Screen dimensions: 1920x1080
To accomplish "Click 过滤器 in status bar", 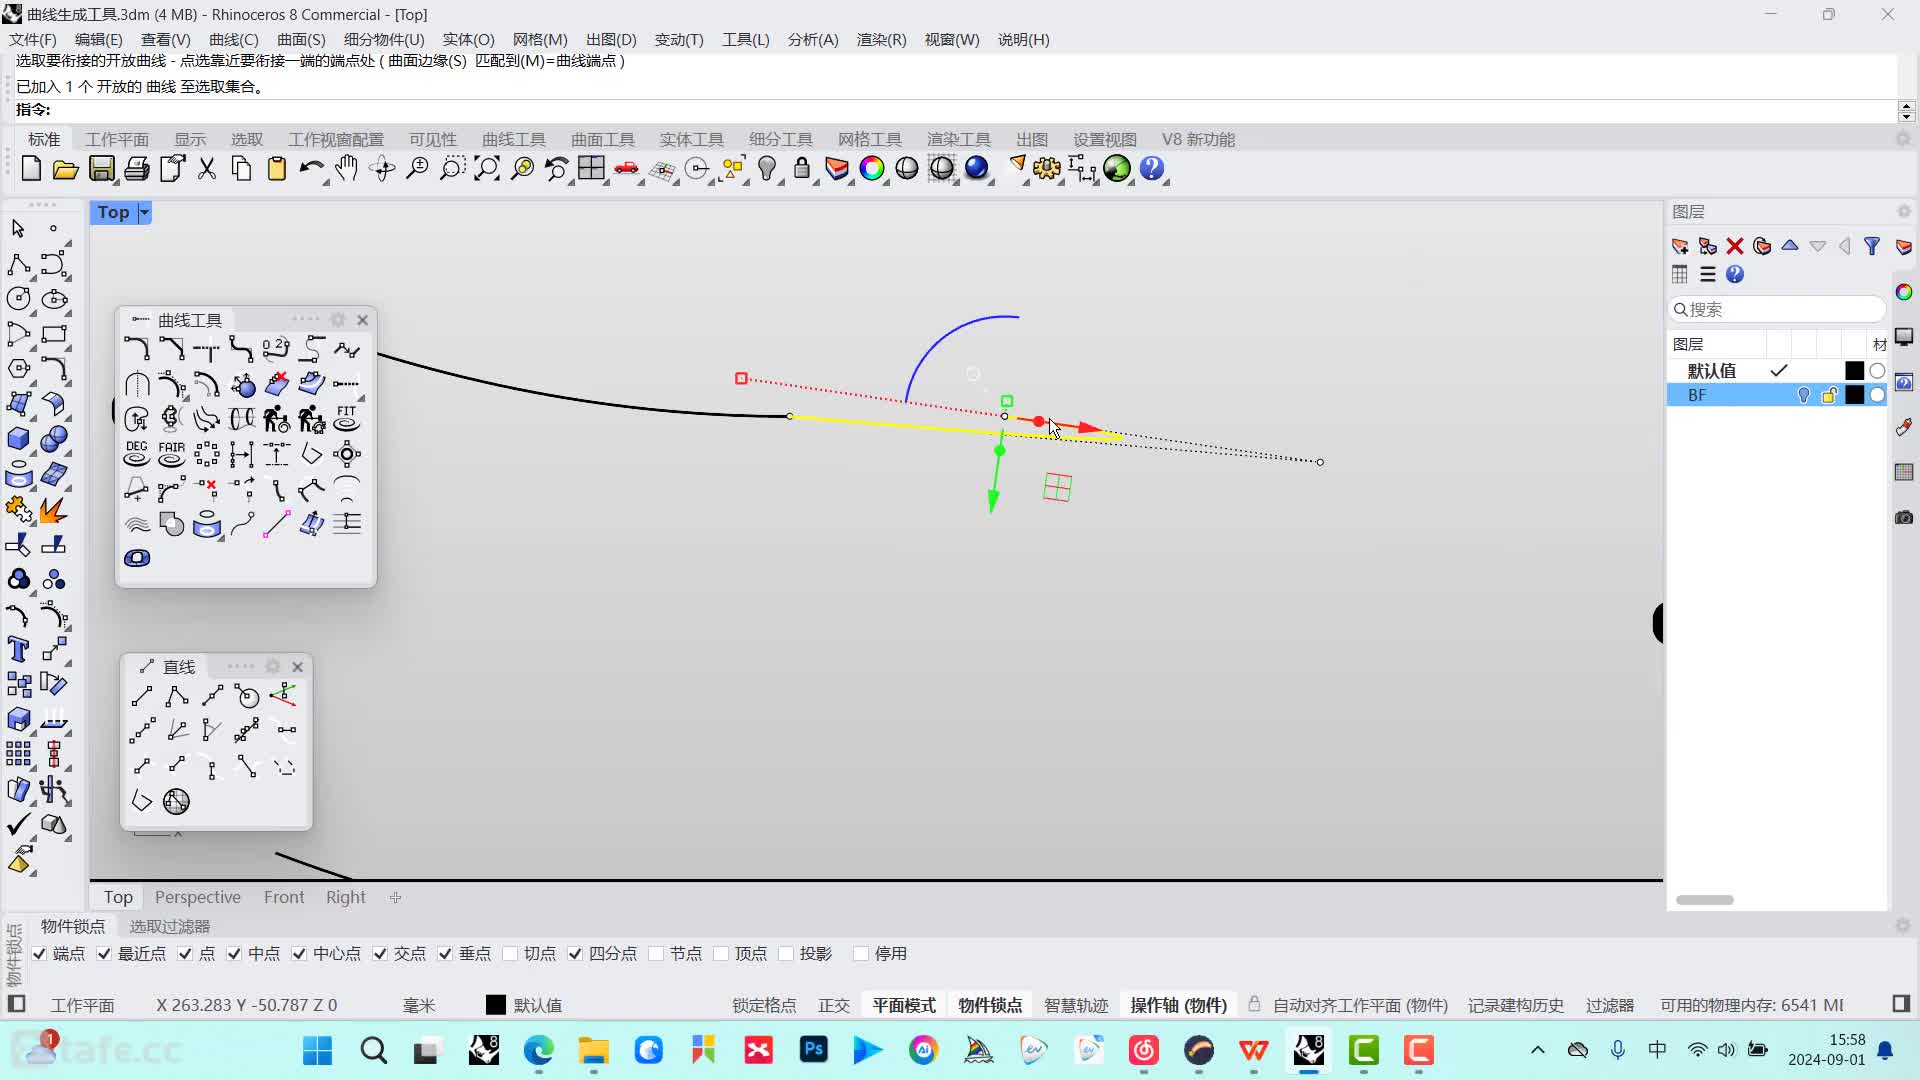I will tap(1610, 1005).
